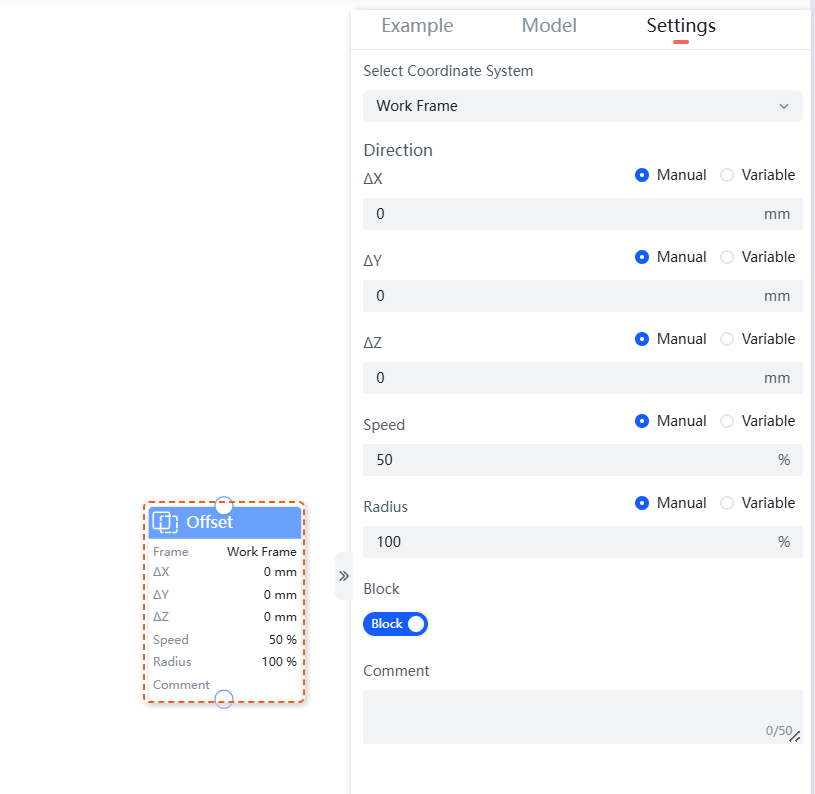The image size is (815, 794).
Task: Click the bottom connector circle on Offset node
Action: (x=224, y=699)
